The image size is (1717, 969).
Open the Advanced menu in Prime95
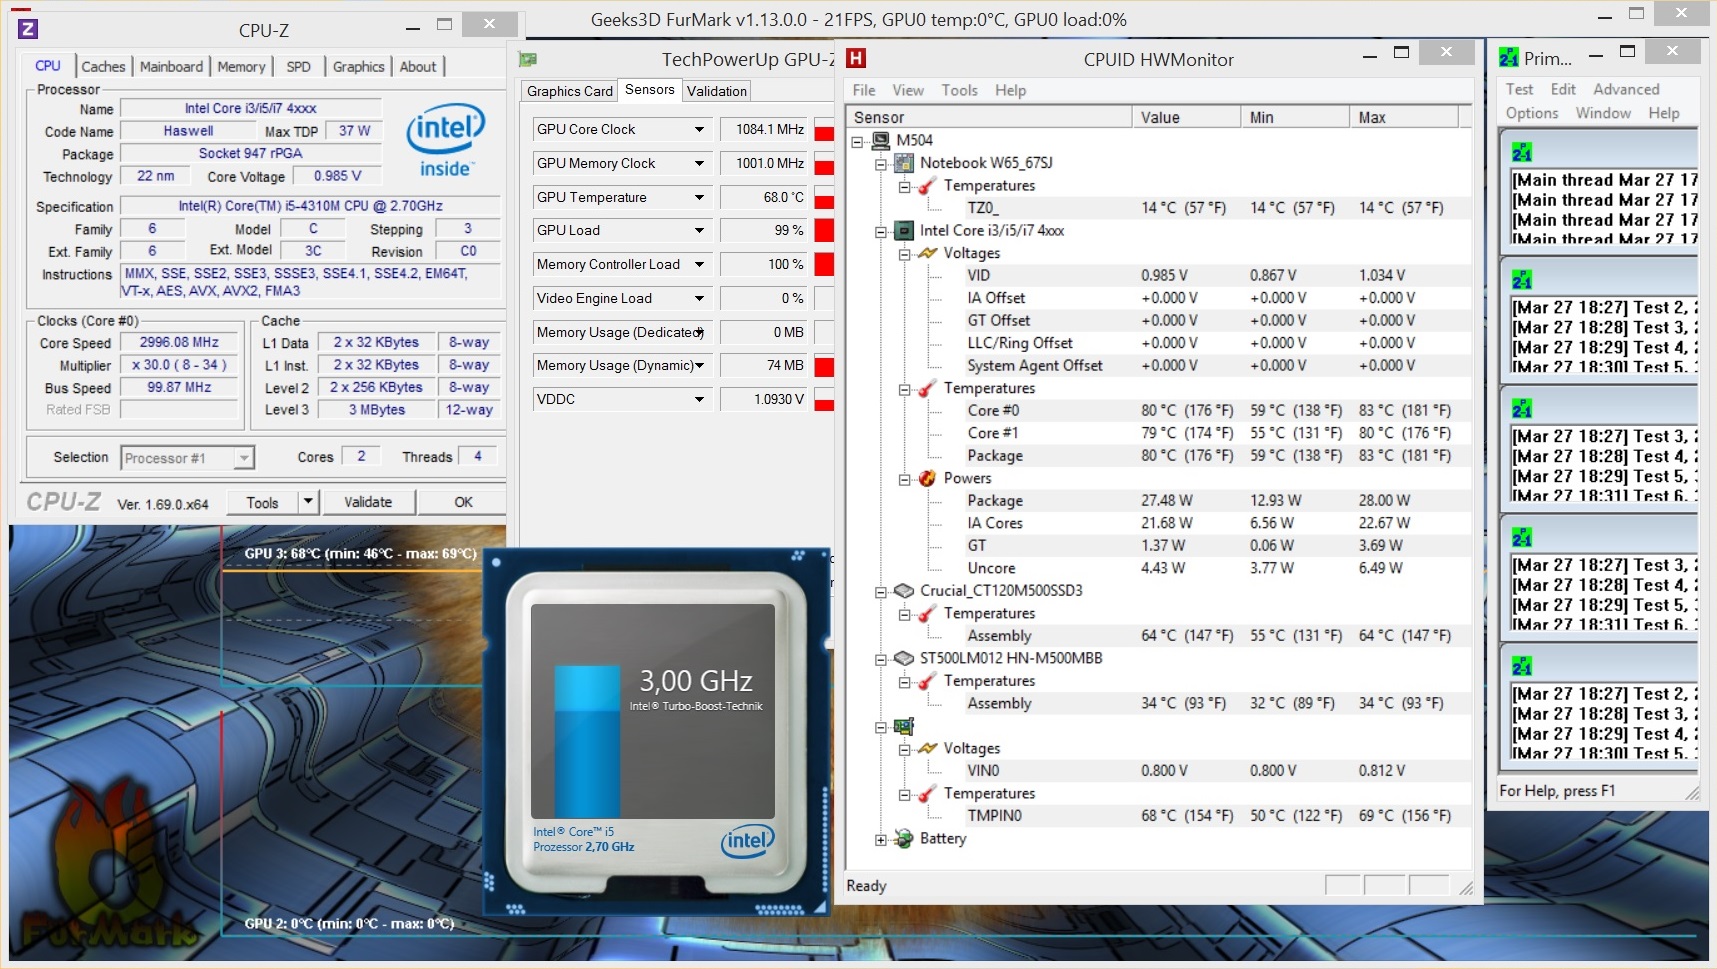(1626, 89)
